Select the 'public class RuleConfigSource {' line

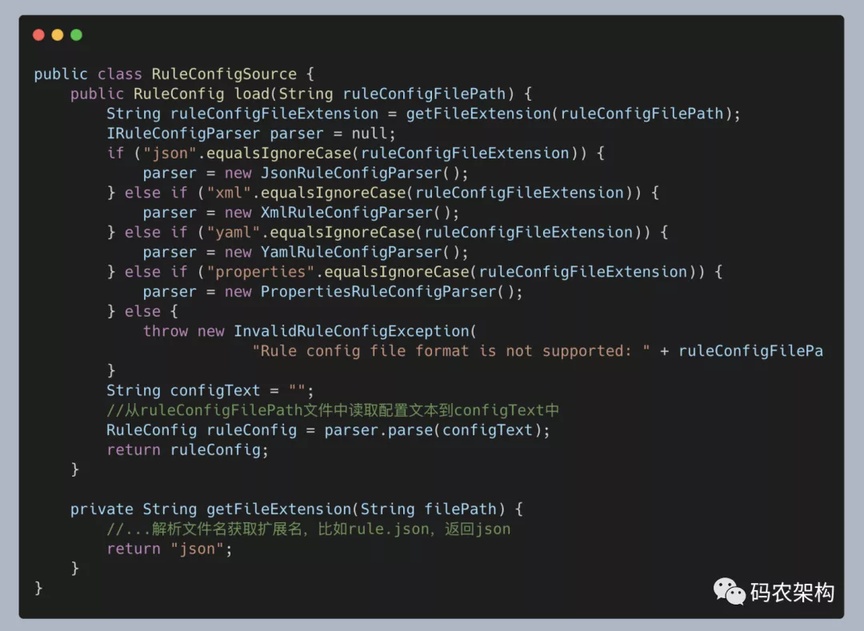pyautogui.click(x=174, y=74)
